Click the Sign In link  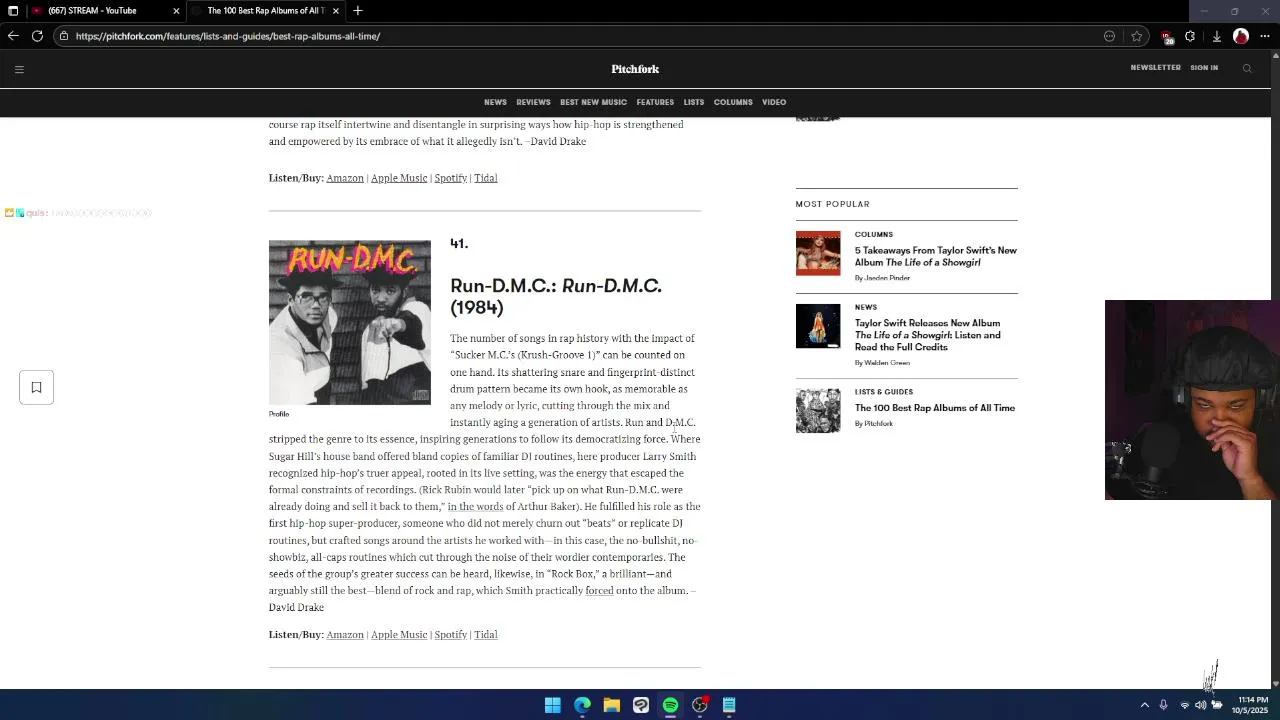(1204, 68)
